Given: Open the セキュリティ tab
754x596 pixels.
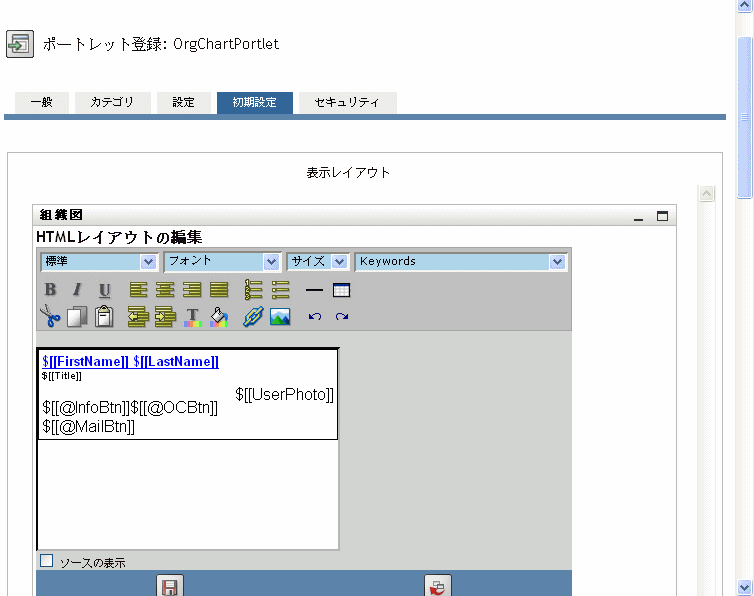Looking at the screenshot, I should point(348,102).
